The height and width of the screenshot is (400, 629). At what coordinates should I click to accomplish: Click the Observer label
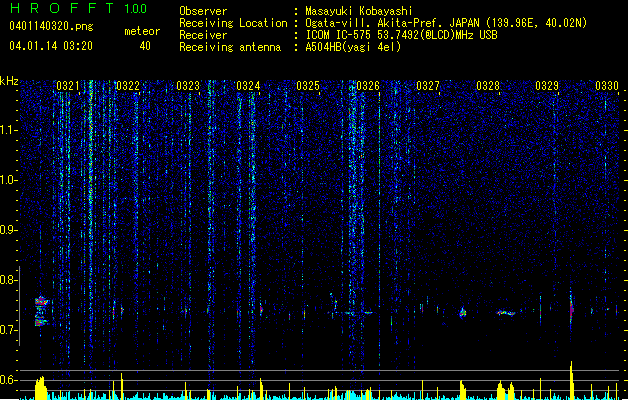pyautogui.click(x=203, y=11)
